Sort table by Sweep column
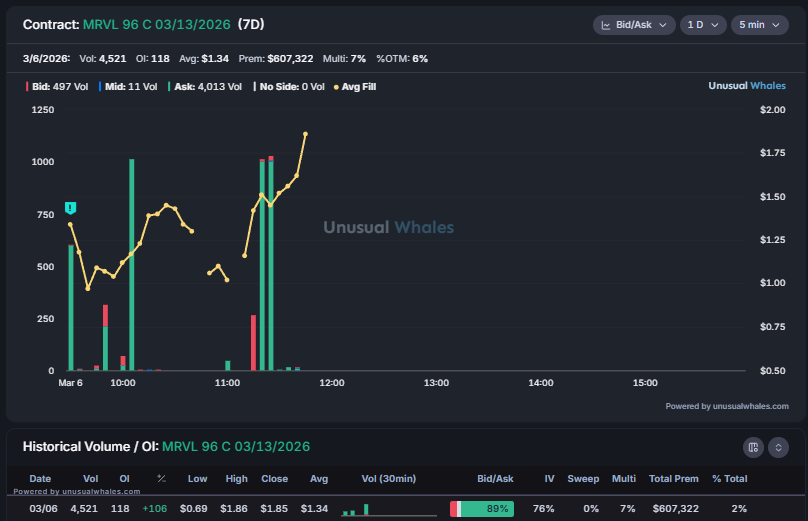Screen dimensions: 808x521 point(583,478)
